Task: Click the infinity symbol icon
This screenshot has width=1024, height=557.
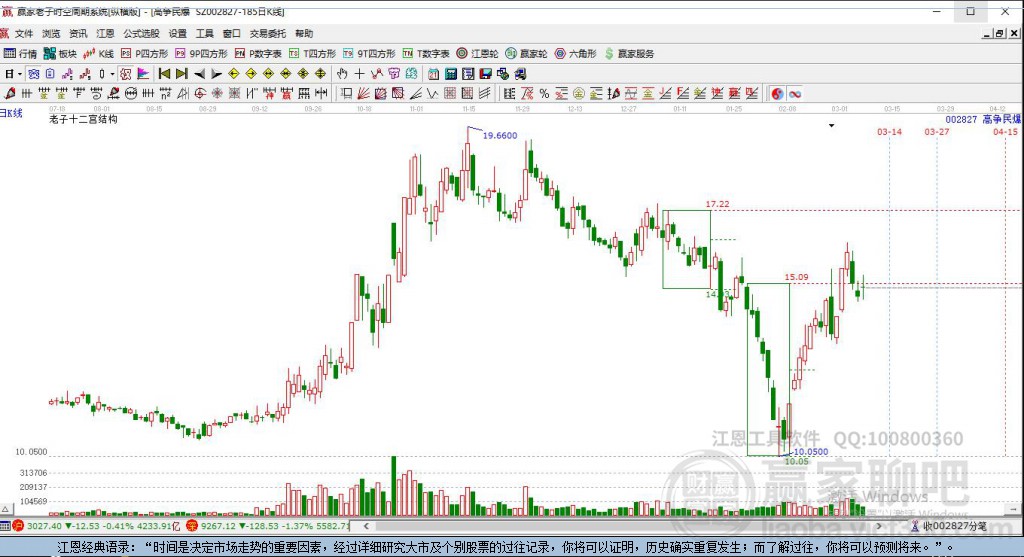Action: point(795,93)
